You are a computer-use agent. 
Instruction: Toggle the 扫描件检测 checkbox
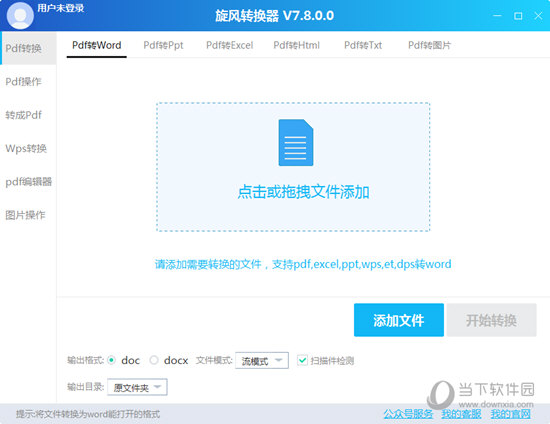pos(302,360)
